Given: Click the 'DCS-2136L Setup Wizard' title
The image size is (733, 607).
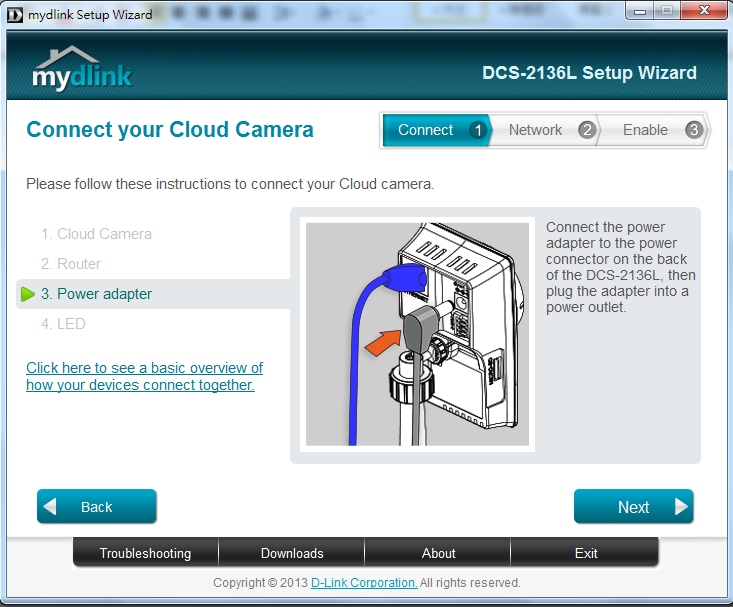Looking at the screenshot, I should (x=589, y=72).
